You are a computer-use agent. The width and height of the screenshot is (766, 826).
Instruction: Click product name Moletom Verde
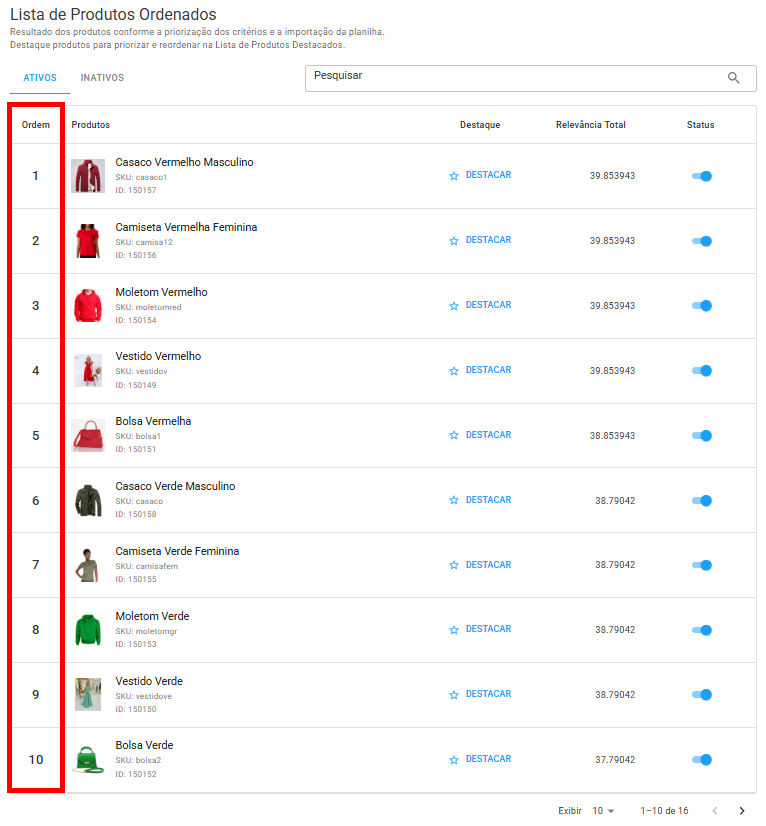pyautogui.click(x=152, y=616)
